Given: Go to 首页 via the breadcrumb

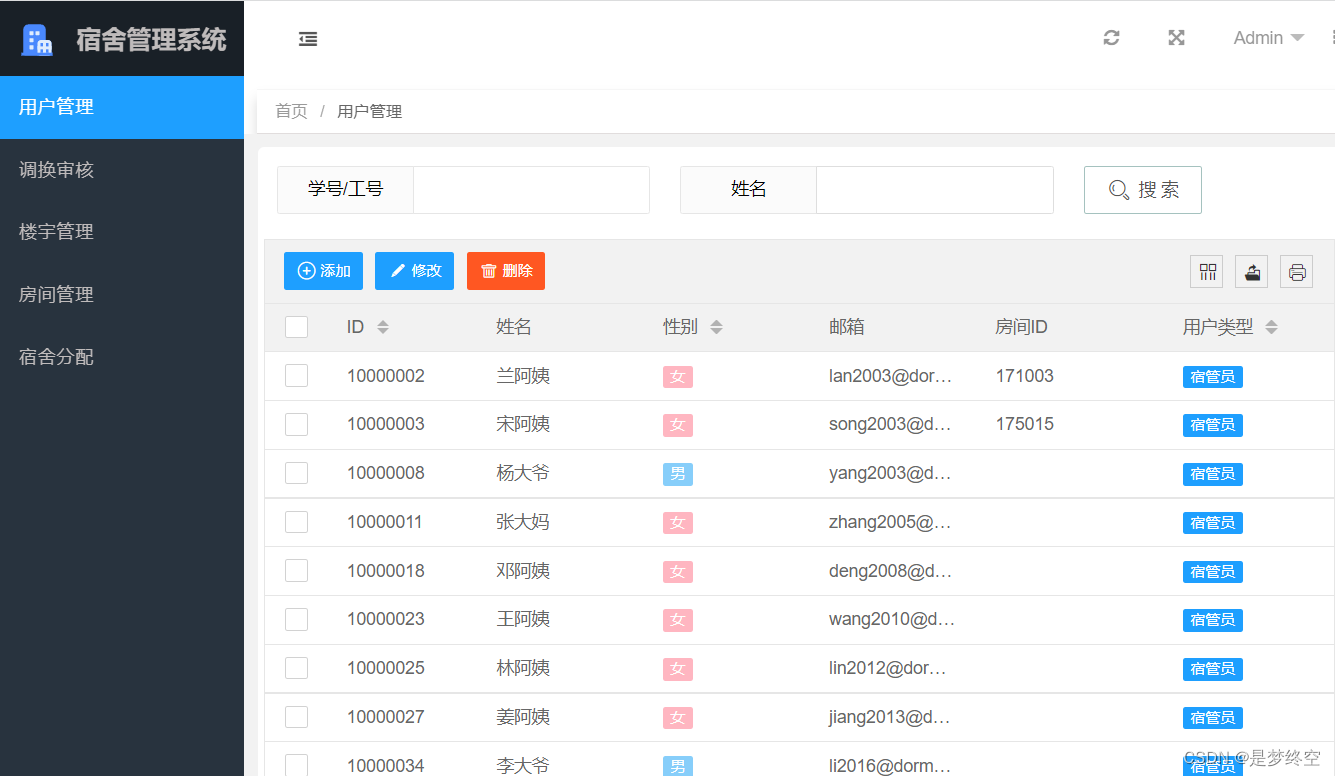Looking at the screenshot, I should coord(292,111).
